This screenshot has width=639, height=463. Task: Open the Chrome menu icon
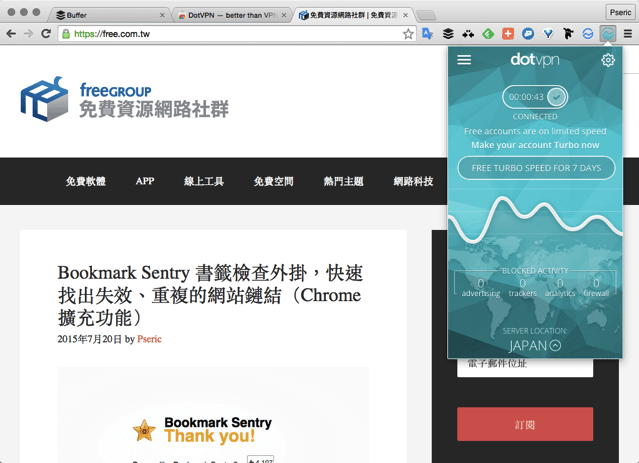tap(628, 34)
